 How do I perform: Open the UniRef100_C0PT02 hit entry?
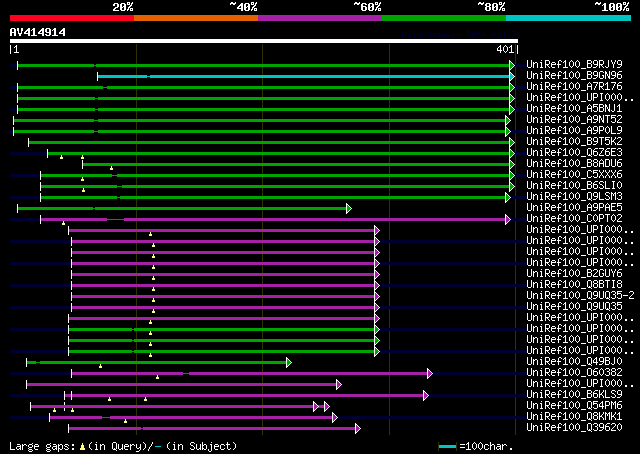tap(575, 218)
